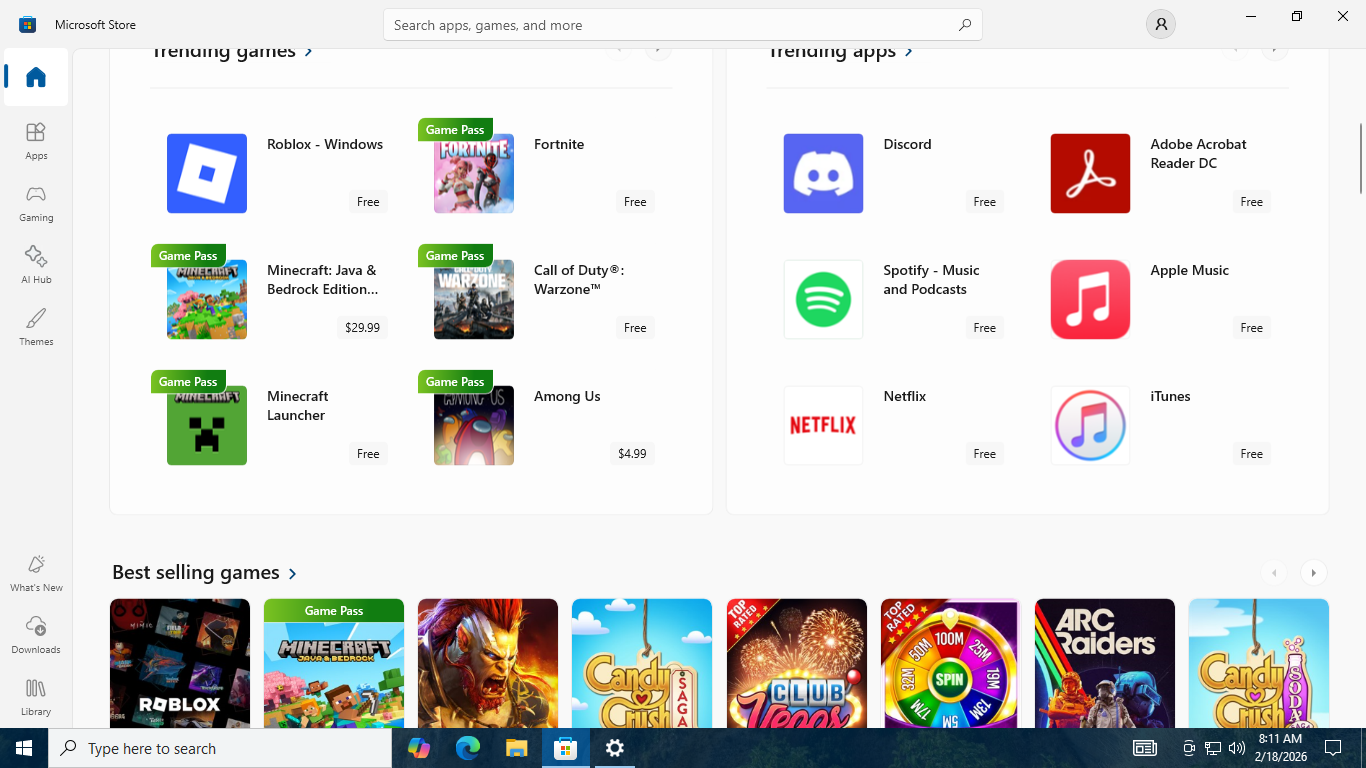Open the Apps section in sidebar
This screenshot has width=1366, height=768.
pos(36,141)
